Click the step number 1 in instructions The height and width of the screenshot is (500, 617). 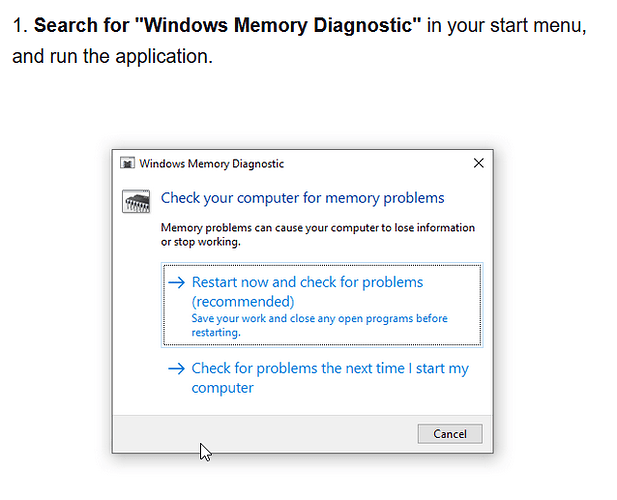pos(20,26)
